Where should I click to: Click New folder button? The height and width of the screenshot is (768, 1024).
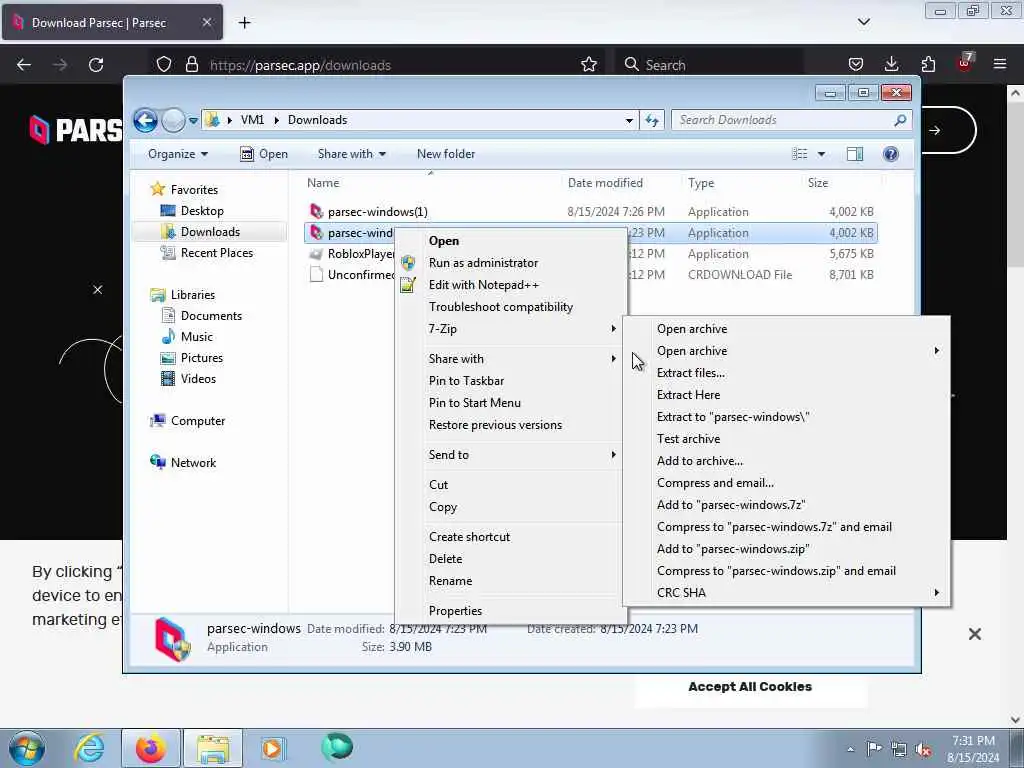pos(446,154)
